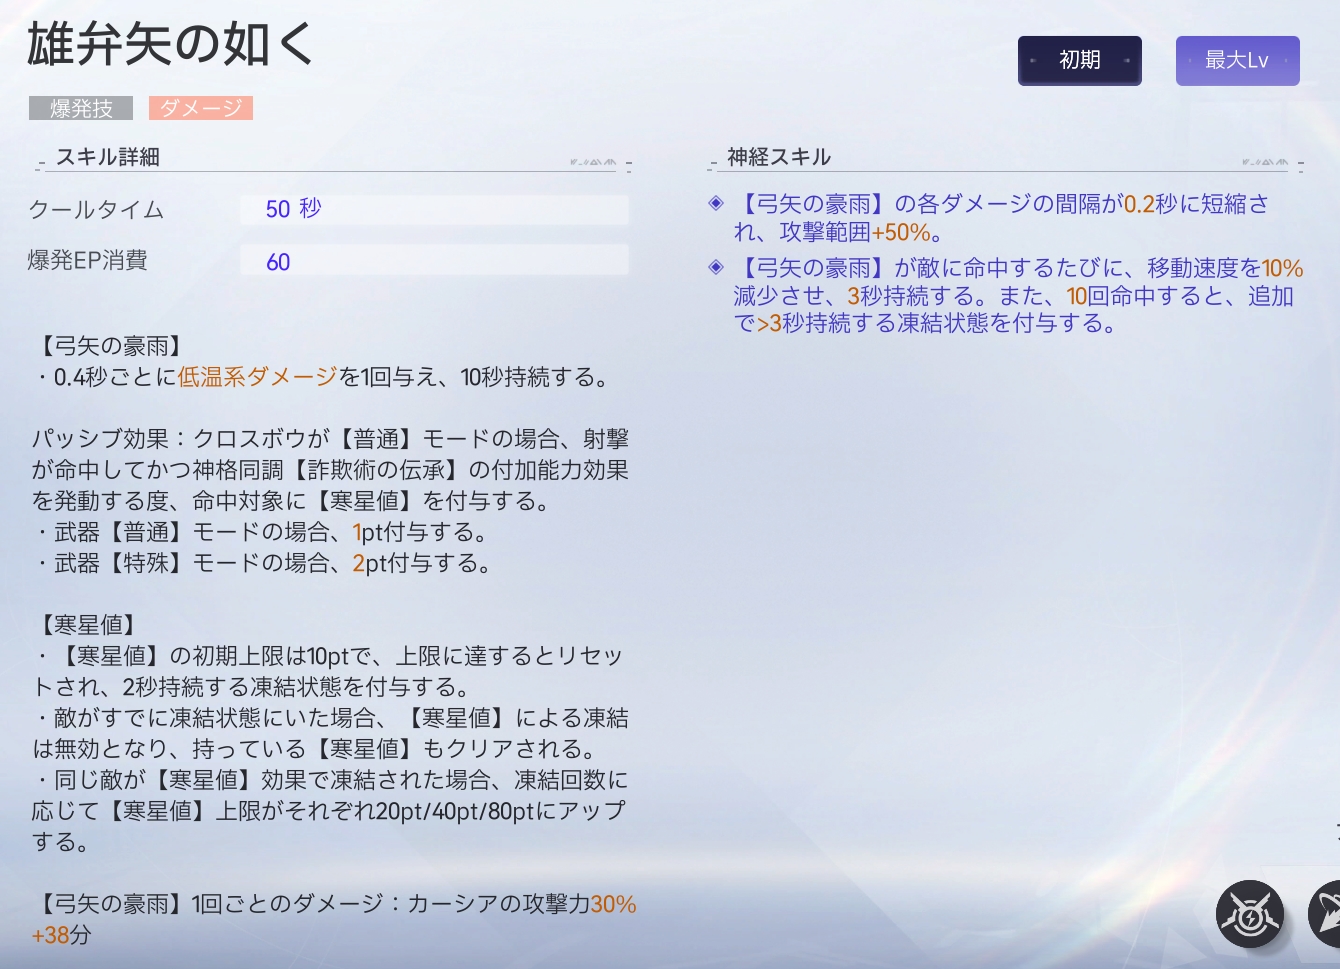Click the 【寒星値】 heading in the description
This screenshot has height=969, width=1340.
tap(89, 625)
